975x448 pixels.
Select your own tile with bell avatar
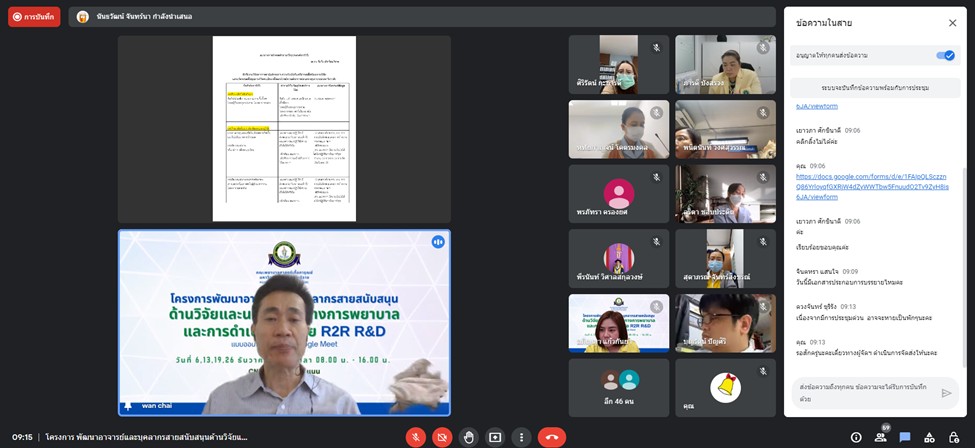point(726,388)
